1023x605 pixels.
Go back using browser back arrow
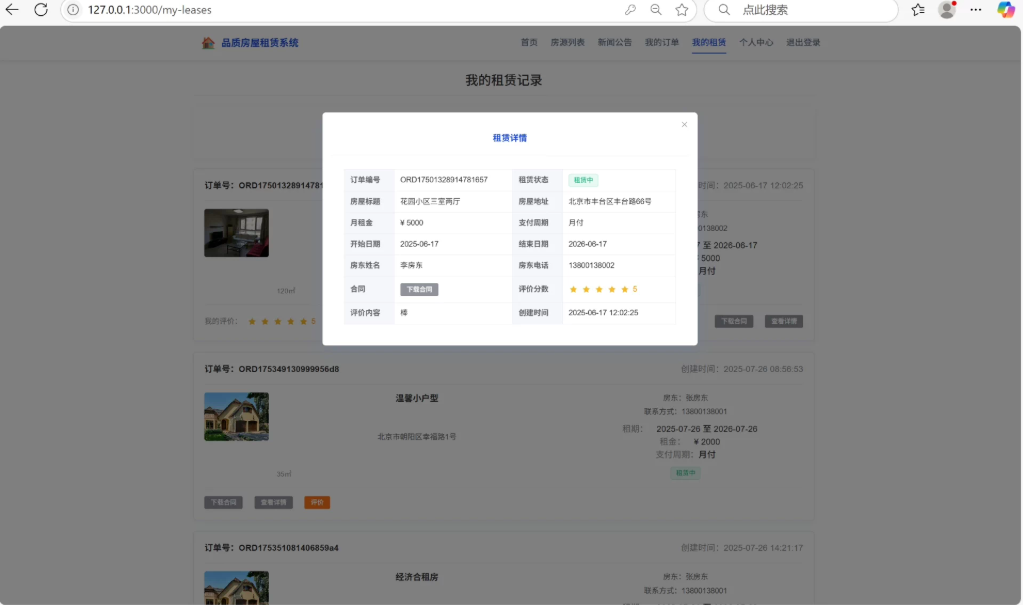[x=12, y=10]
